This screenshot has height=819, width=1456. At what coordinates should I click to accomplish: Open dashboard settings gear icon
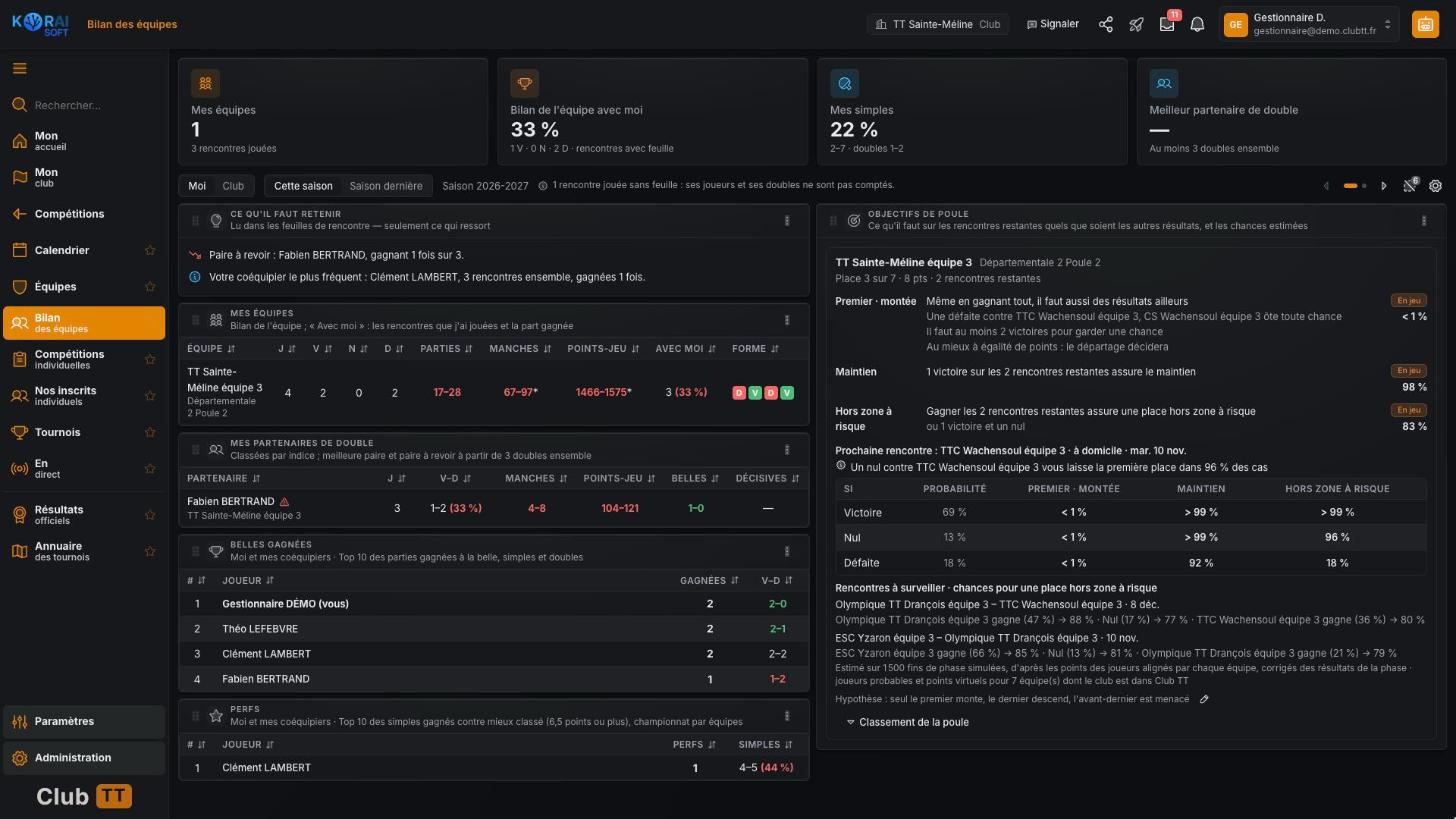tap(1435, 186)
